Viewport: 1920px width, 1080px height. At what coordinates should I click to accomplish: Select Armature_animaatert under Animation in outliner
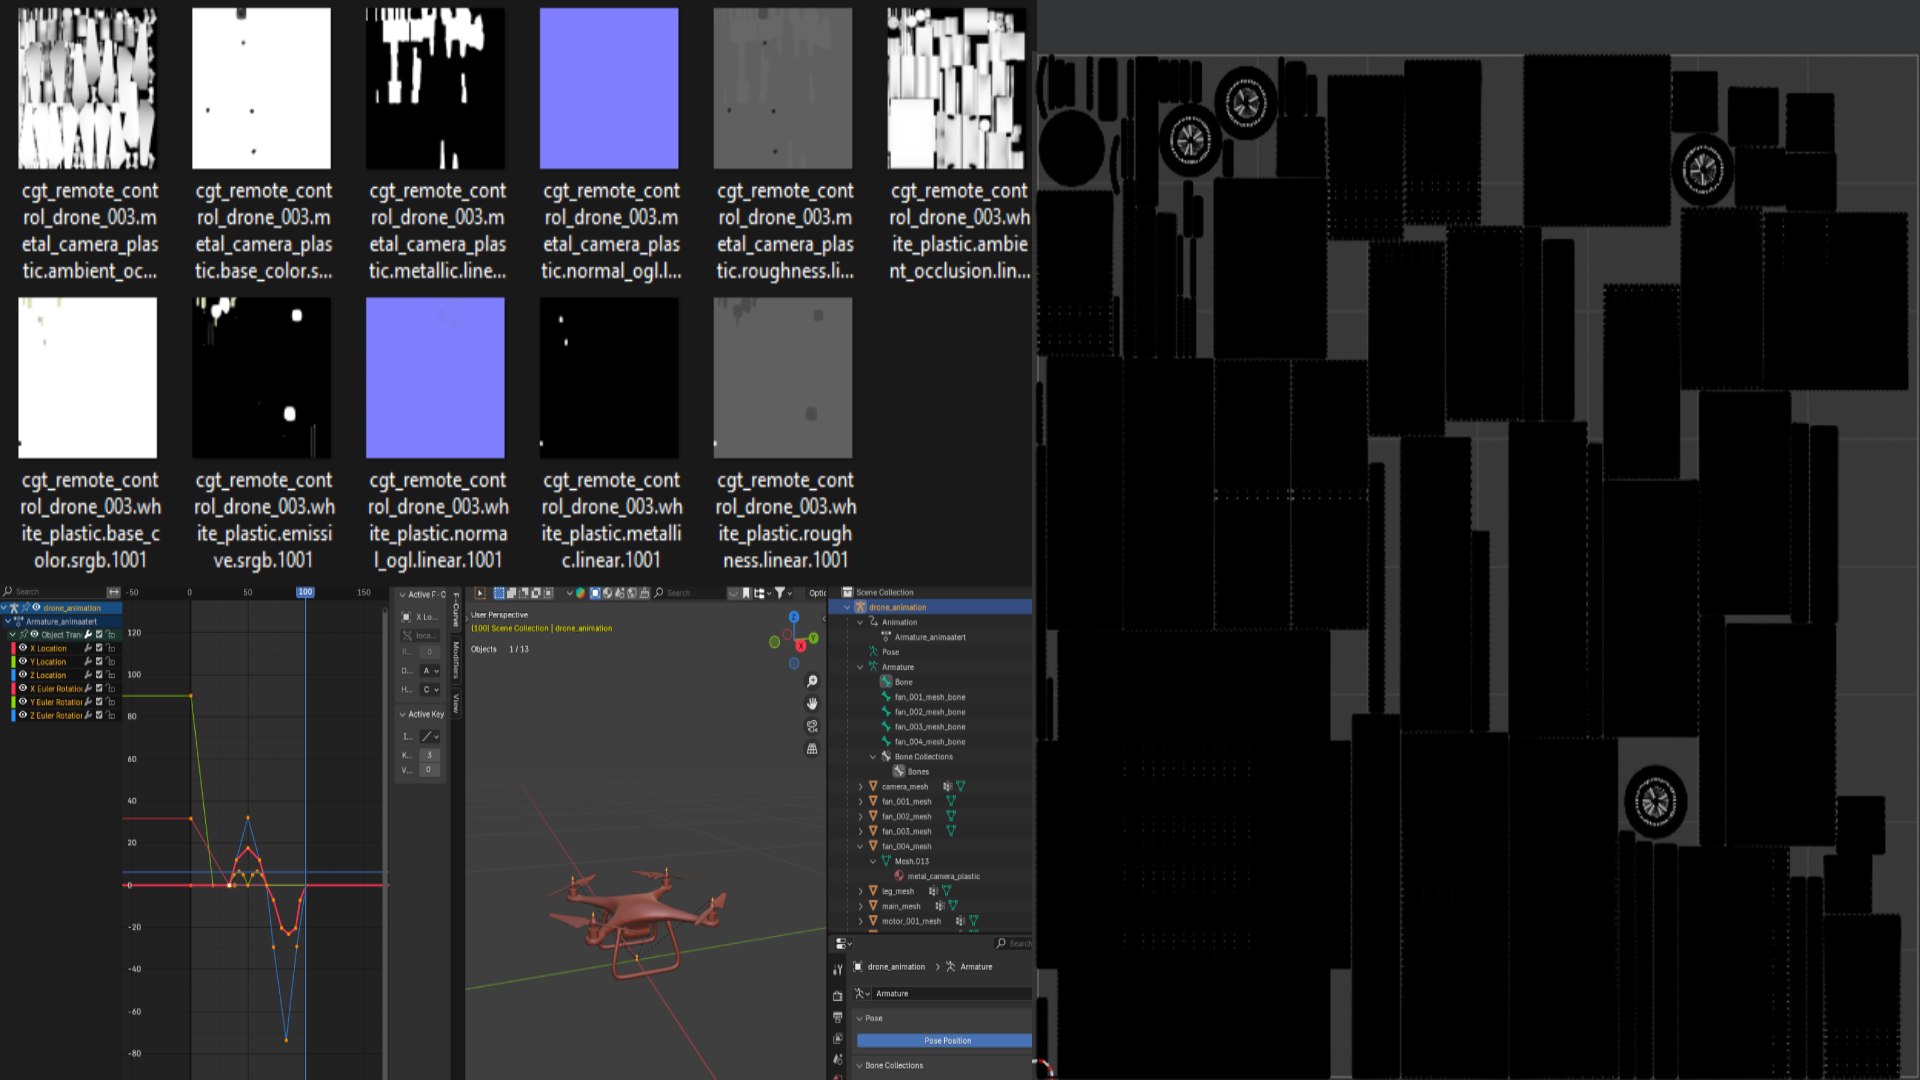coord(930,637)
